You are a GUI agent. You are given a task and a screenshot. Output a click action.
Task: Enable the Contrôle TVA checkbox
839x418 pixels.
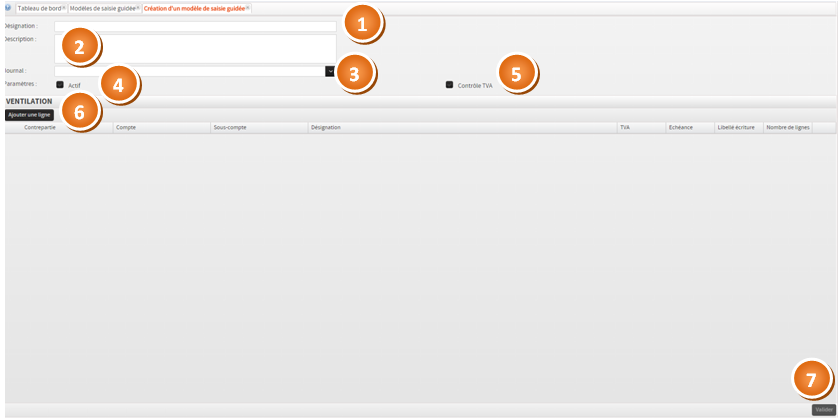(449, 85)
